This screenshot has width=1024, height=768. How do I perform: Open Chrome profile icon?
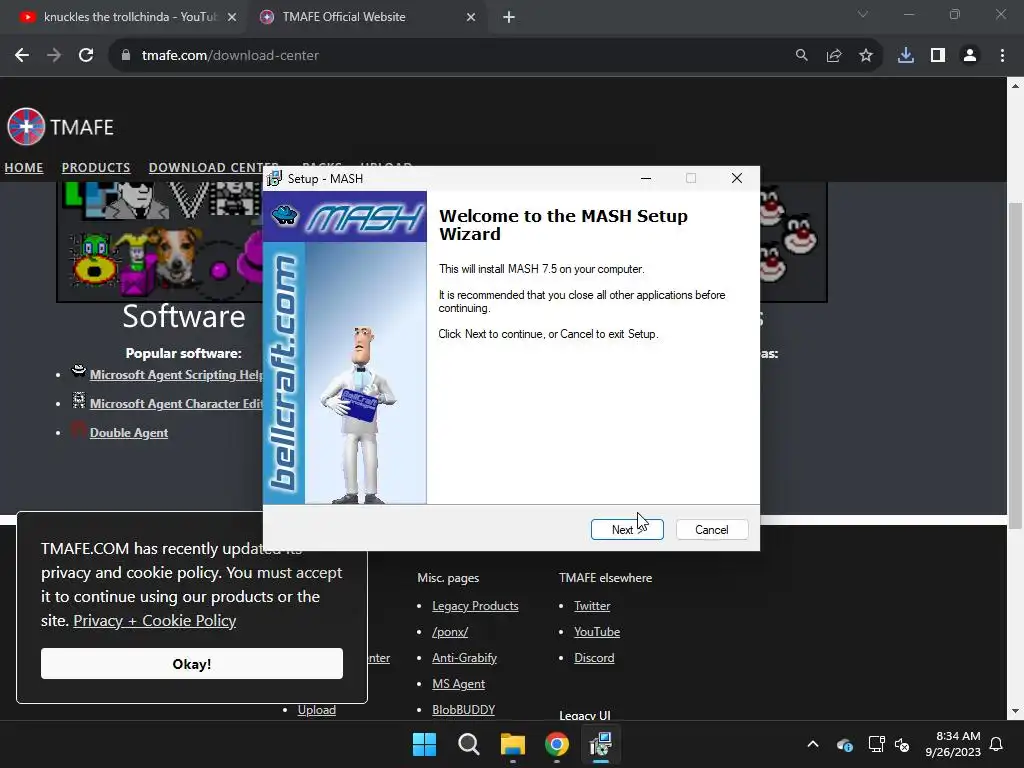(970, 56)
